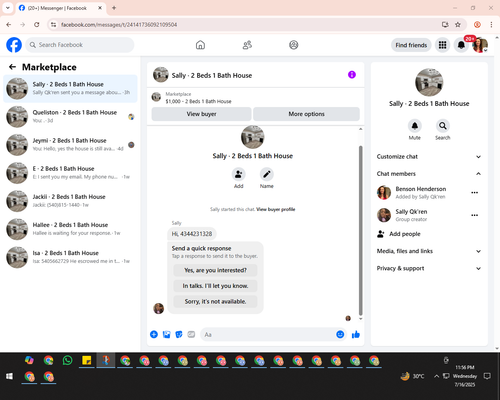Open the emoji picker in message field

[x=340, y=334]
